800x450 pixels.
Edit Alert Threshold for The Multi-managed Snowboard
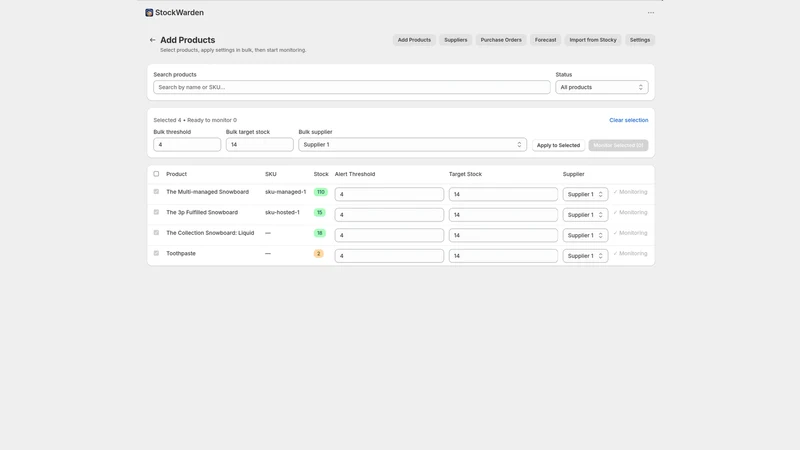(389, 194)
